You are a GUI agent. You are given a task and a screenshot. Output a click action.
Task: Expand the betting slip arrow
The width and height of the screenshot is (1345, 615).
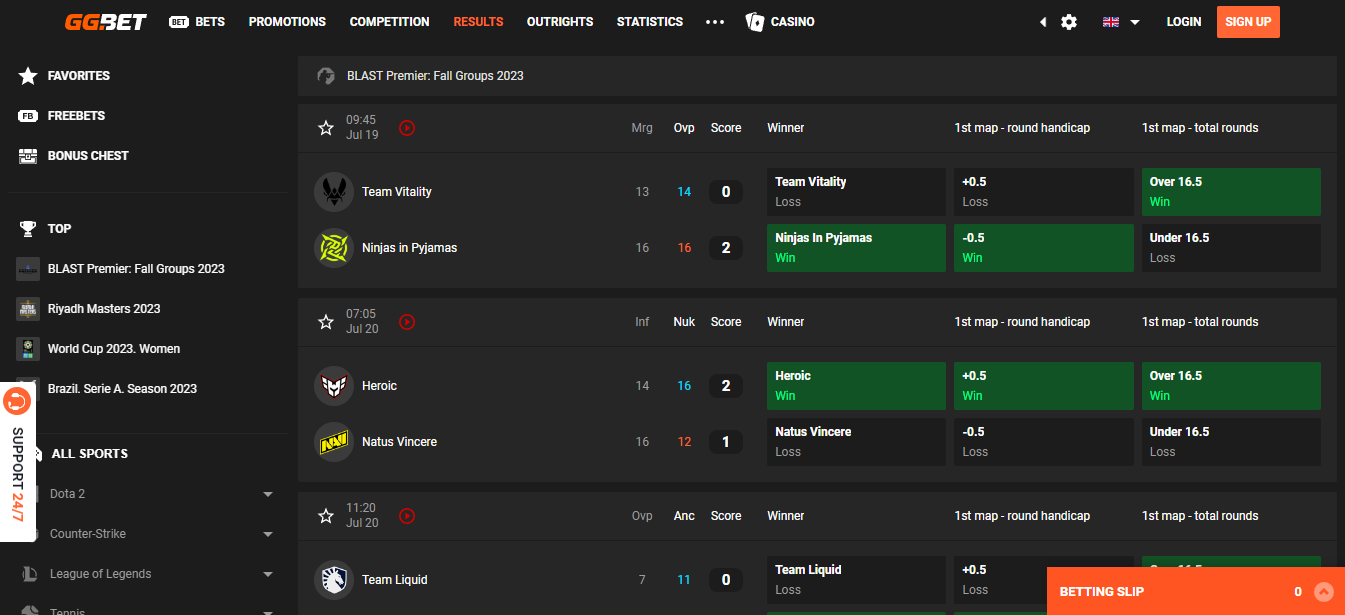(1324, 592)
